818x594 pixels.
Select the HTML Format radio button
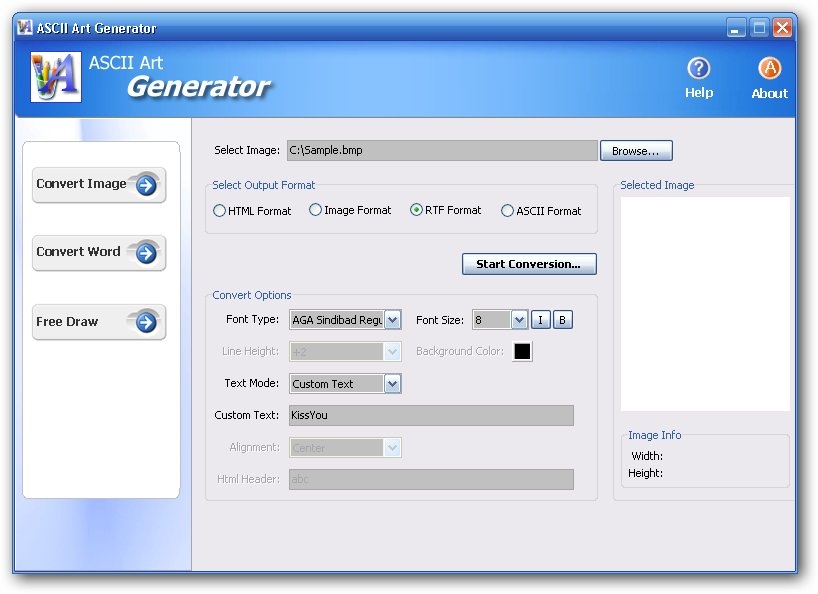click(x=218, y=210)
